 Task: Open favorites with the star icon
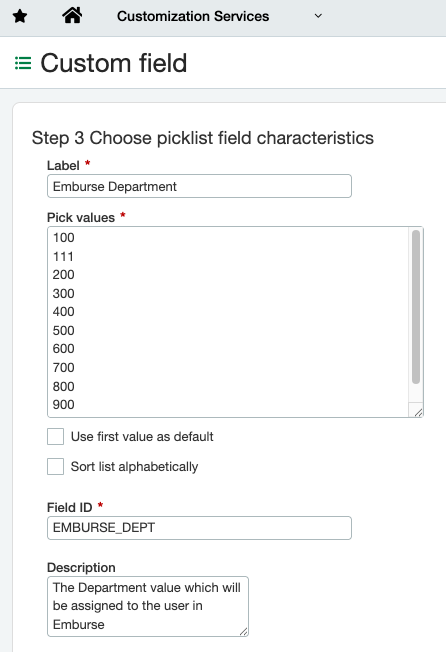coord(20,16)
